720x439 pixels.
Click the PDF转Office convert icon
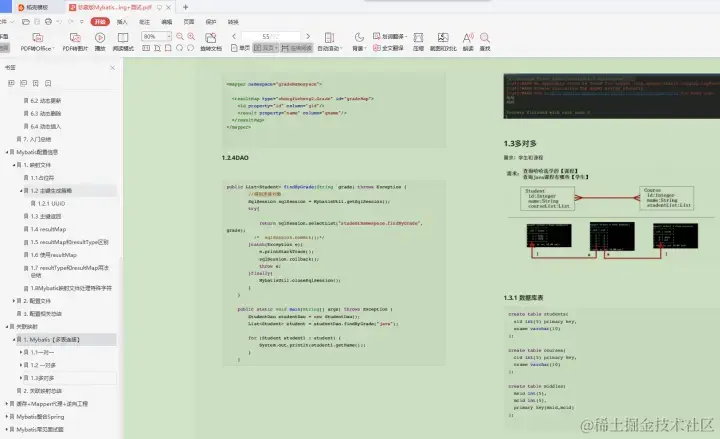pos(38,38)
